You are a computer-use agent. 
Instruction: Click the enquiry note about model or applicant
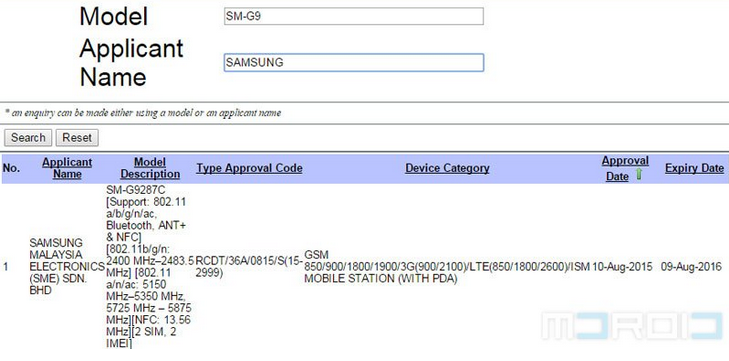point(143,113)
